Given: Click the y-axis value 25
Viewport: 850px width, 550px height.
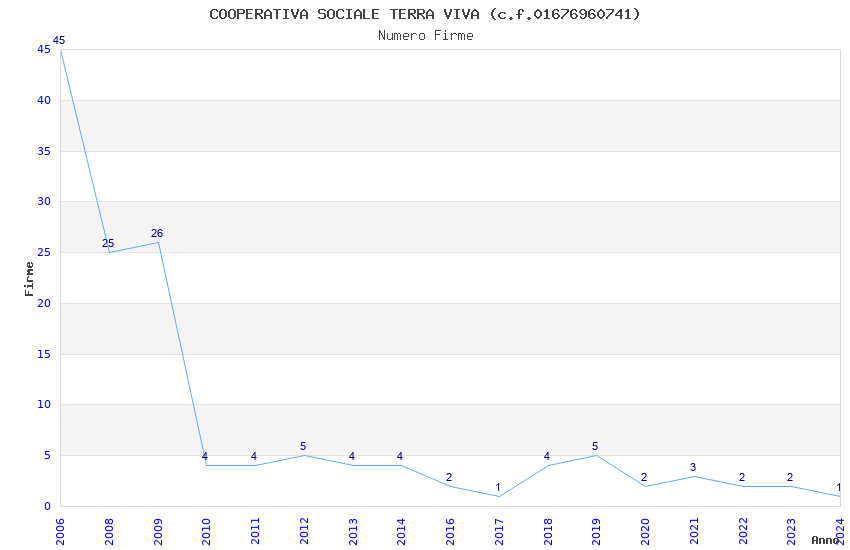Looking at the screenshot, I should (x=44, y=253).
